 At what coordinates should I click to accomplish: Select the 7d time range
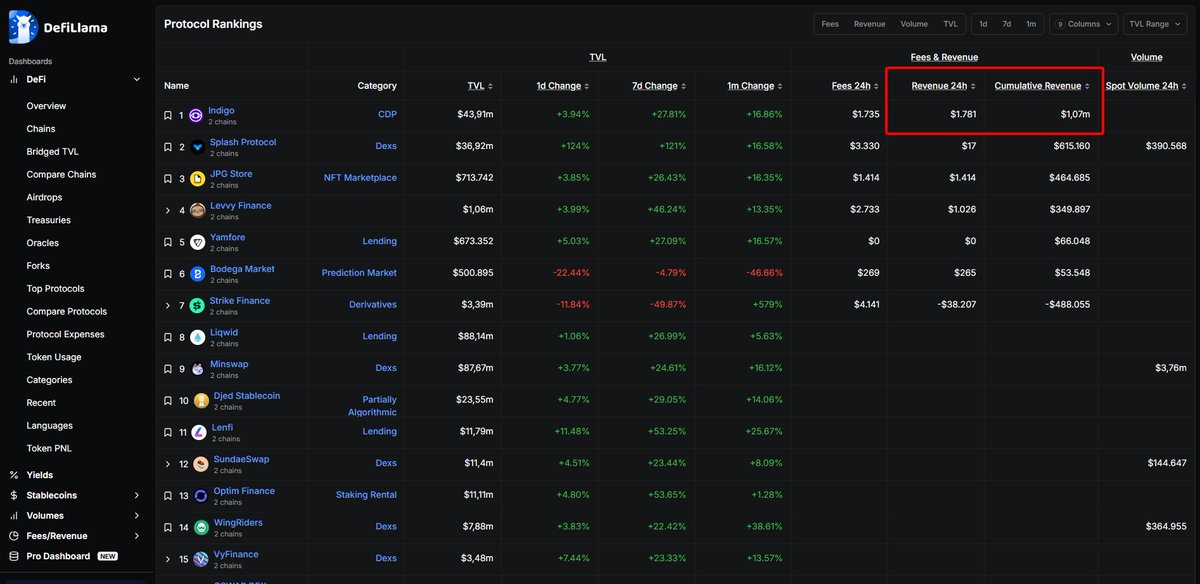click(1007, 24)
